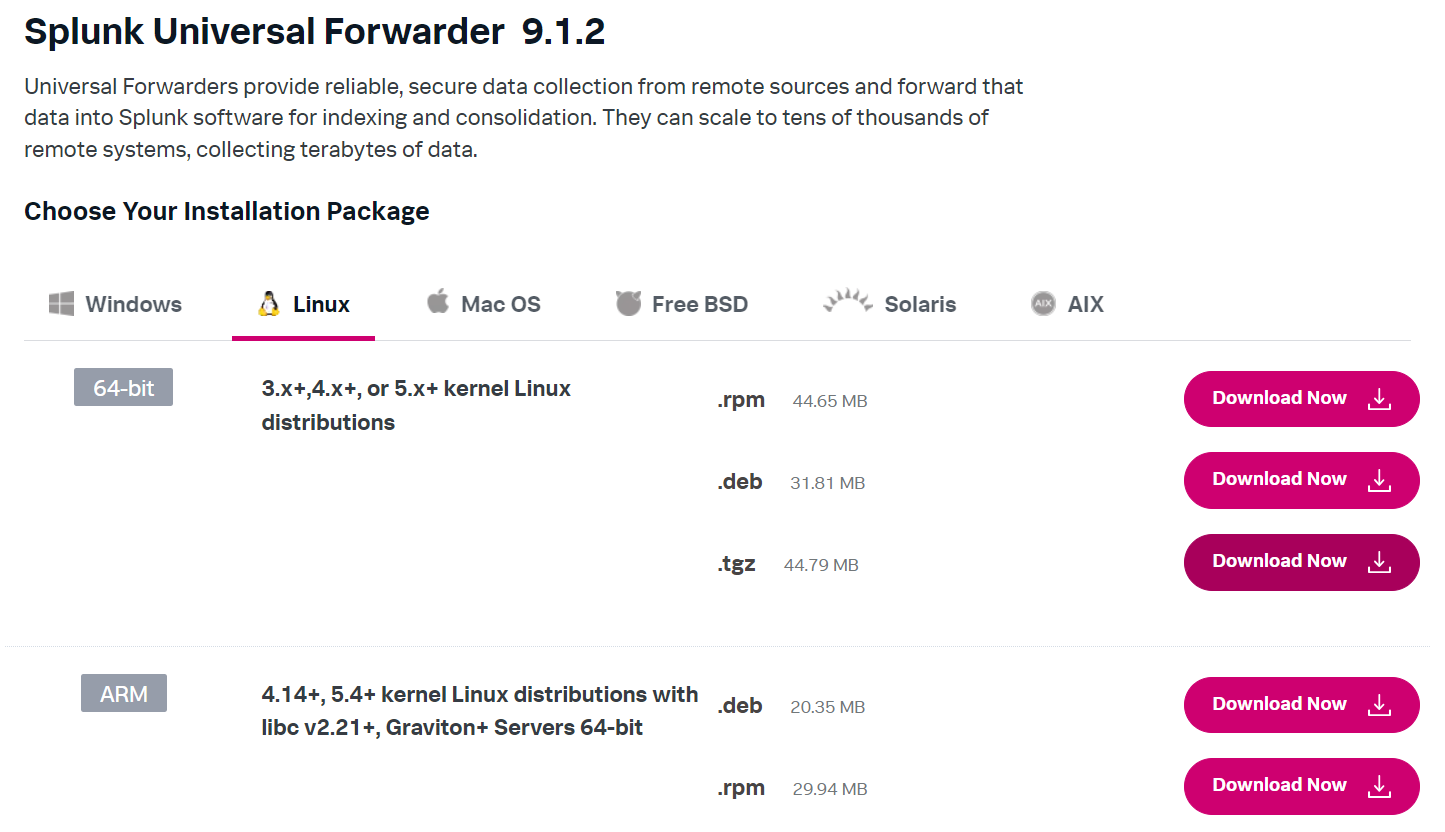Download the 44.65 MB .rpm package
This screenshot has width=1445, height=832.
pos(1279,399)
